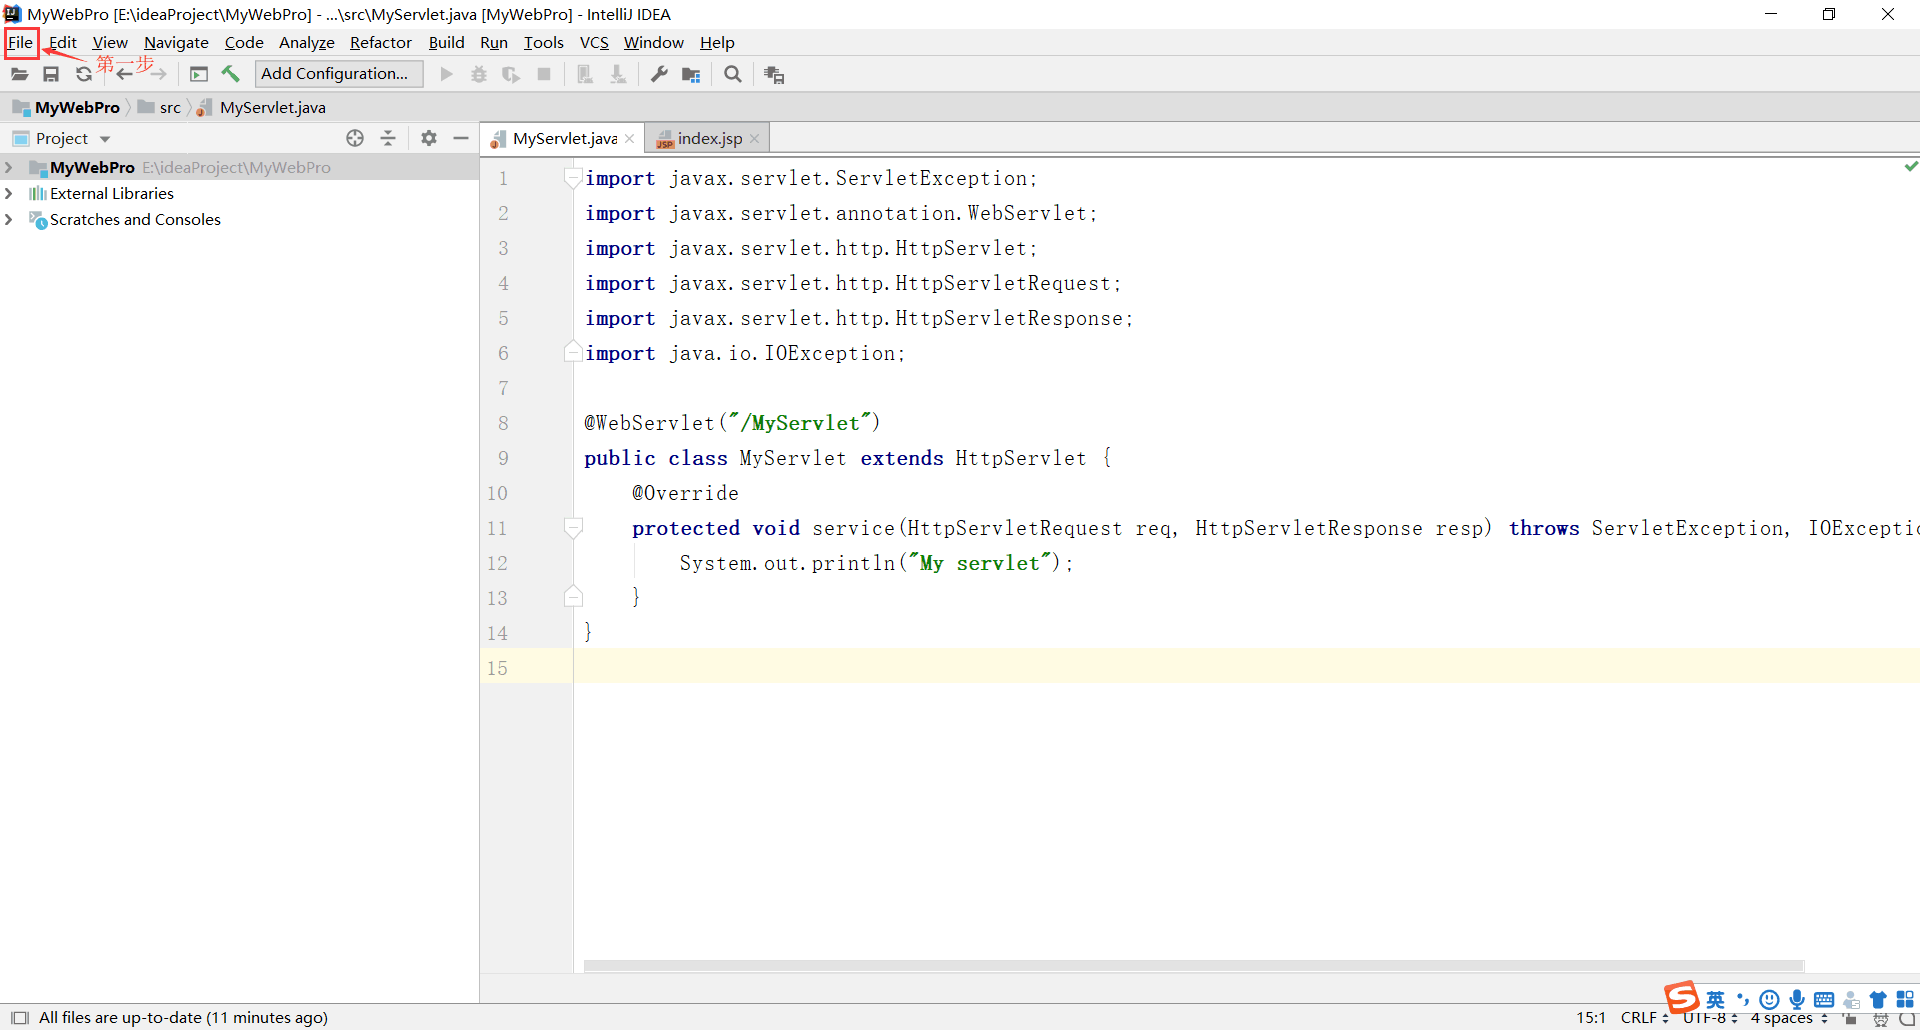The height and width of the screenshot is (1030, 1920).
Task: Click the run-window icon beside the hammer
Action: click(199, 74)
